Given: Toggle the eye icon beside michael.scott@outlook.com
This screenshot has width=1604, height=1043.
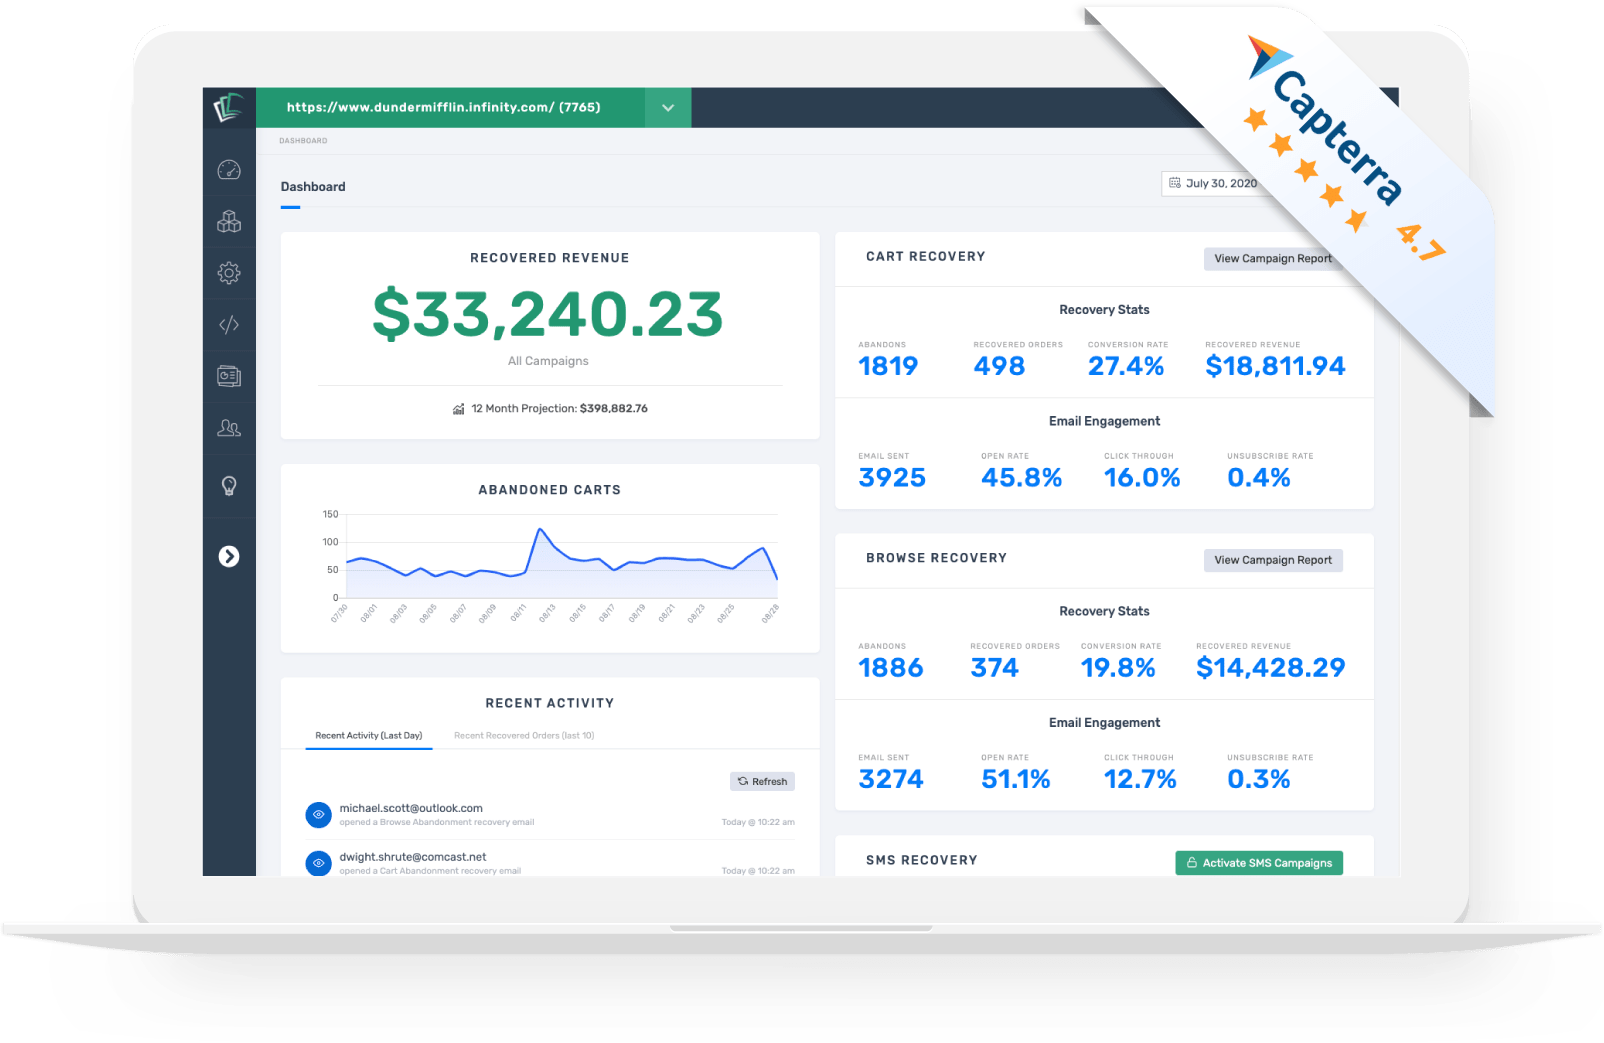Looking at the screenshot, I should (x=319, y=814).
